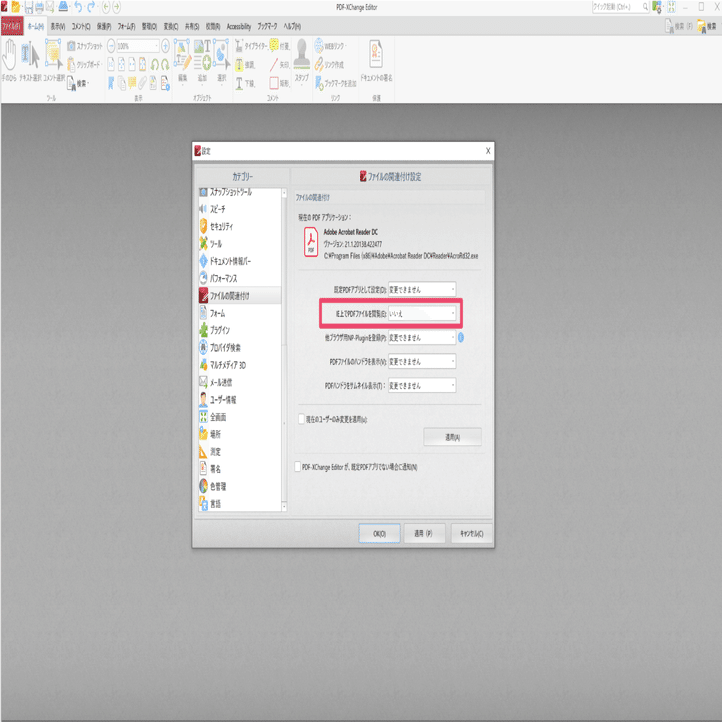Click the Scan icon in quick access toolbar
This screenshot has width=722, height=722.
[x=63, y=6]
